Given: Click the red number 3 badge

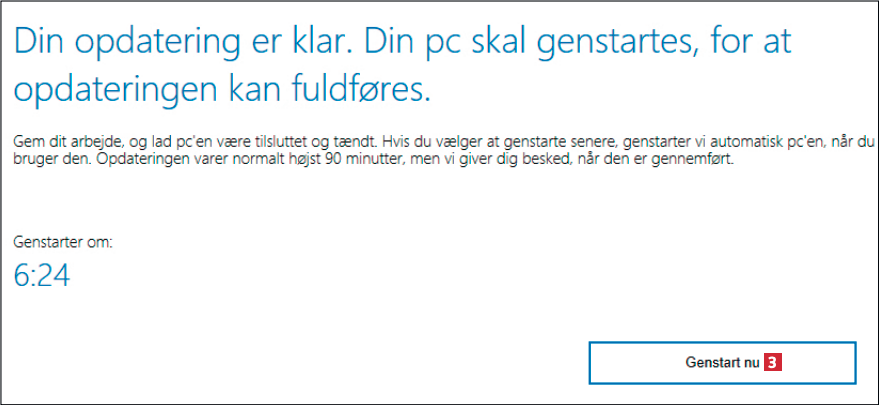Looking at the screenshot, I should coord(772,363).
